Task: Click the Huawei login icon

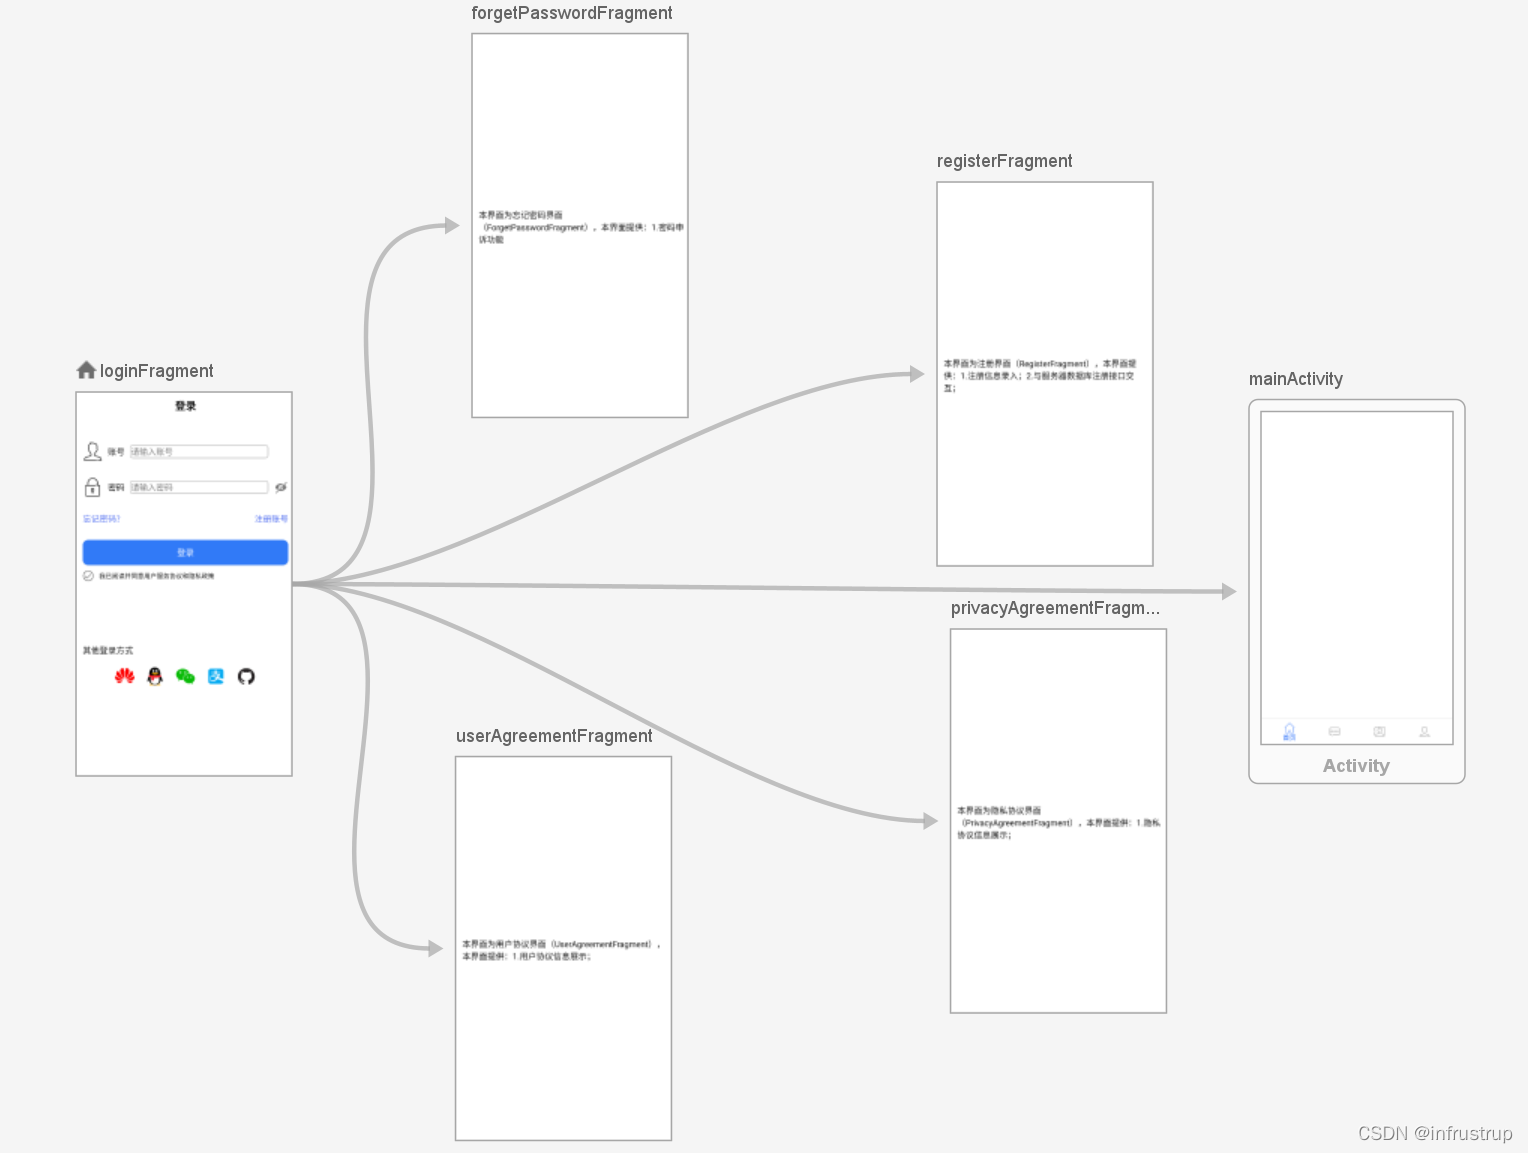Action: point(124,677)
